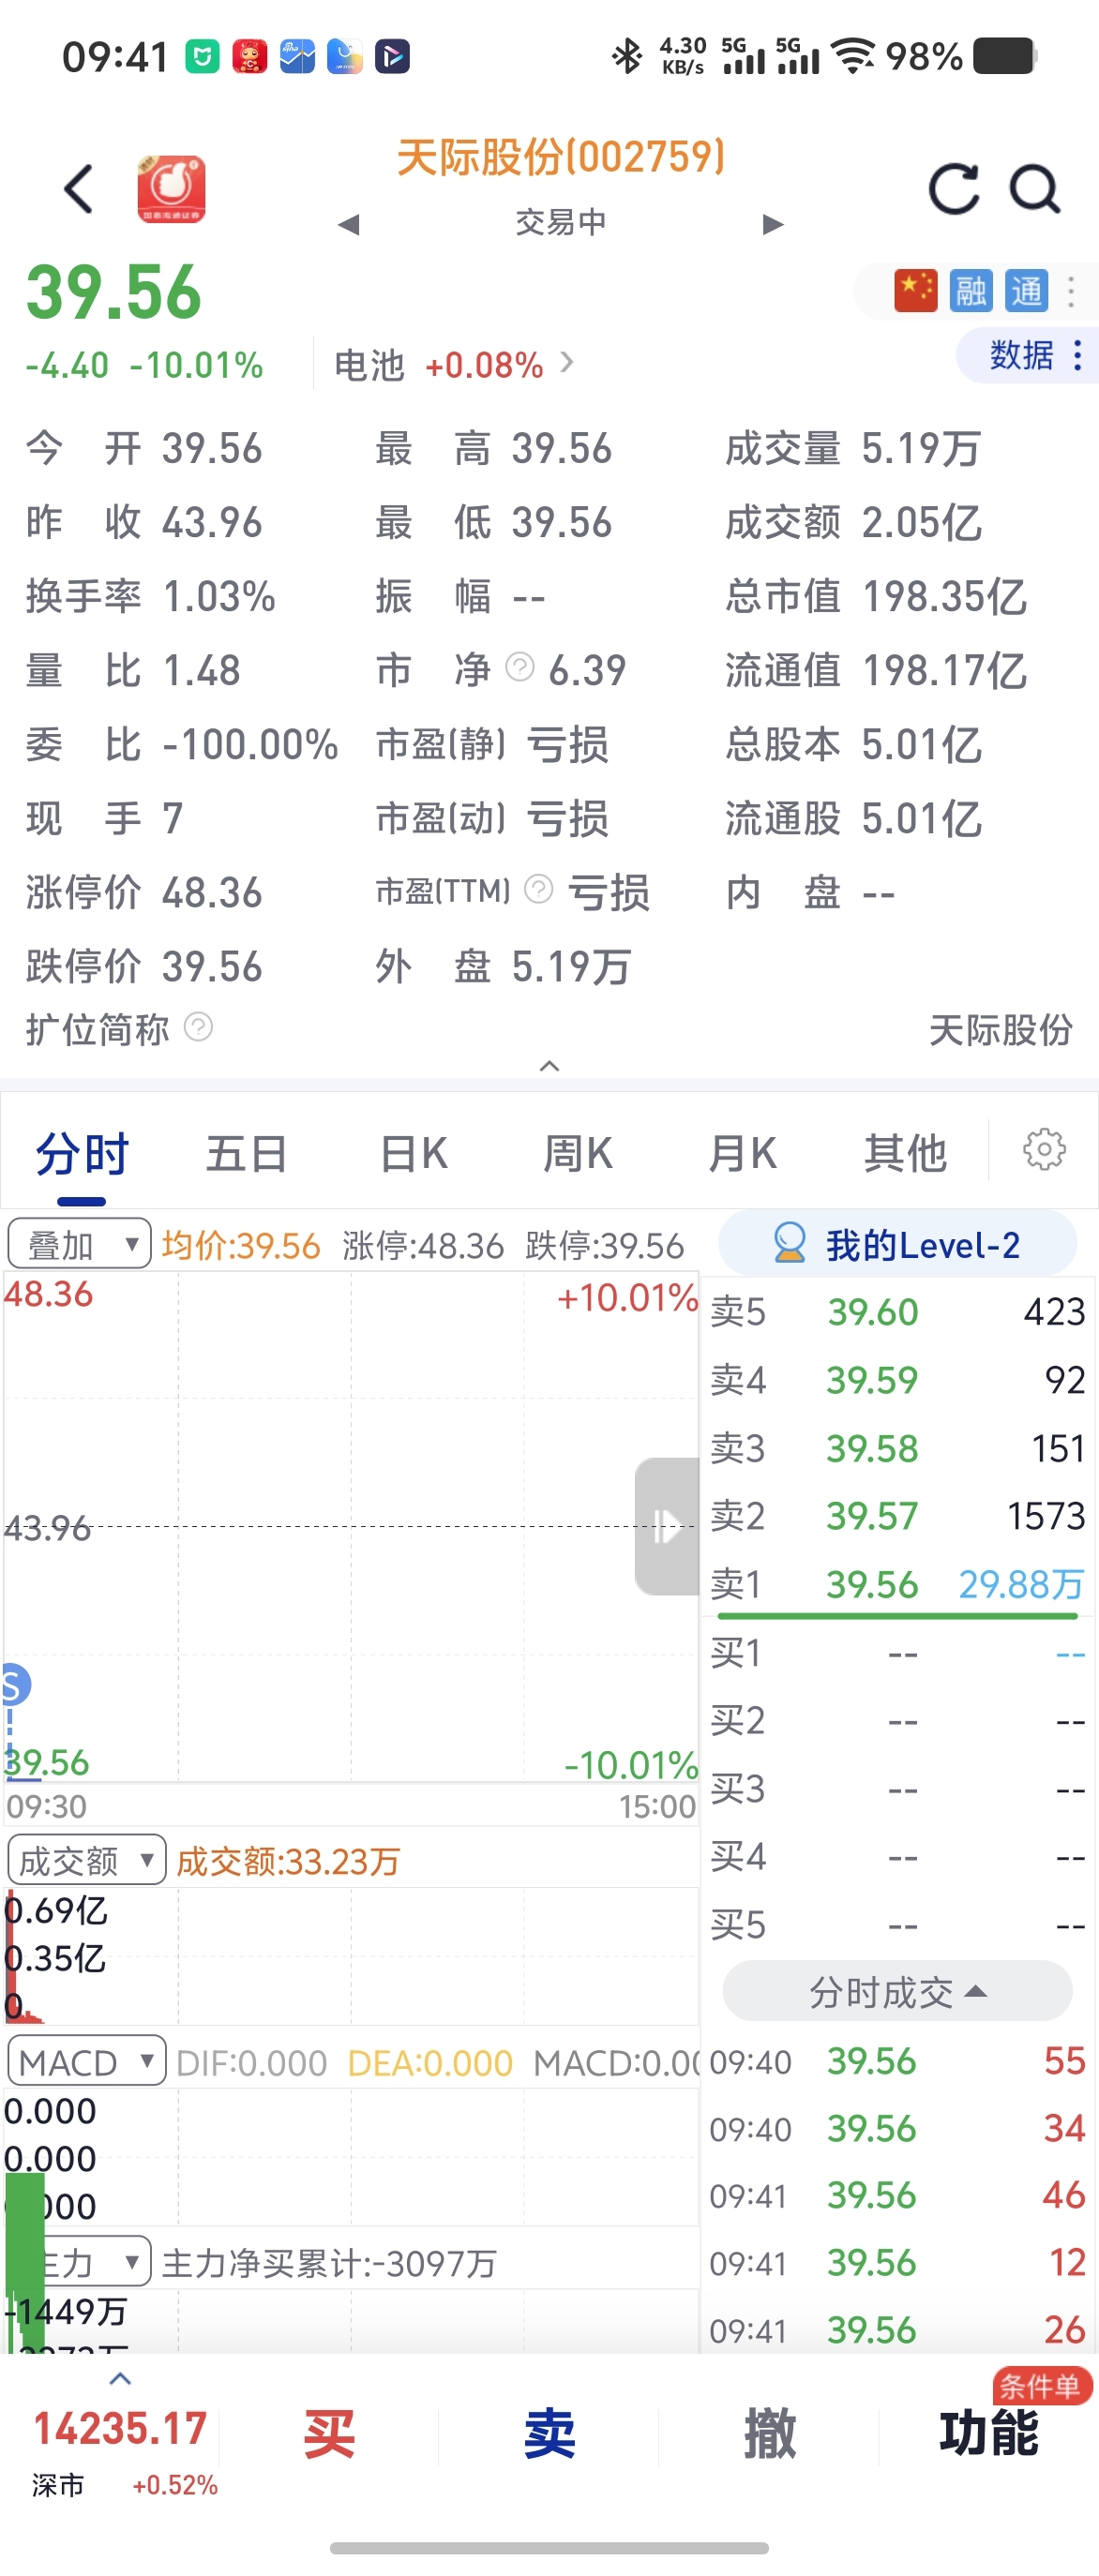The width and height of the screenshot is (1099, 2576).
Task: Refresh the stock quote
Action: coord(953,188)
